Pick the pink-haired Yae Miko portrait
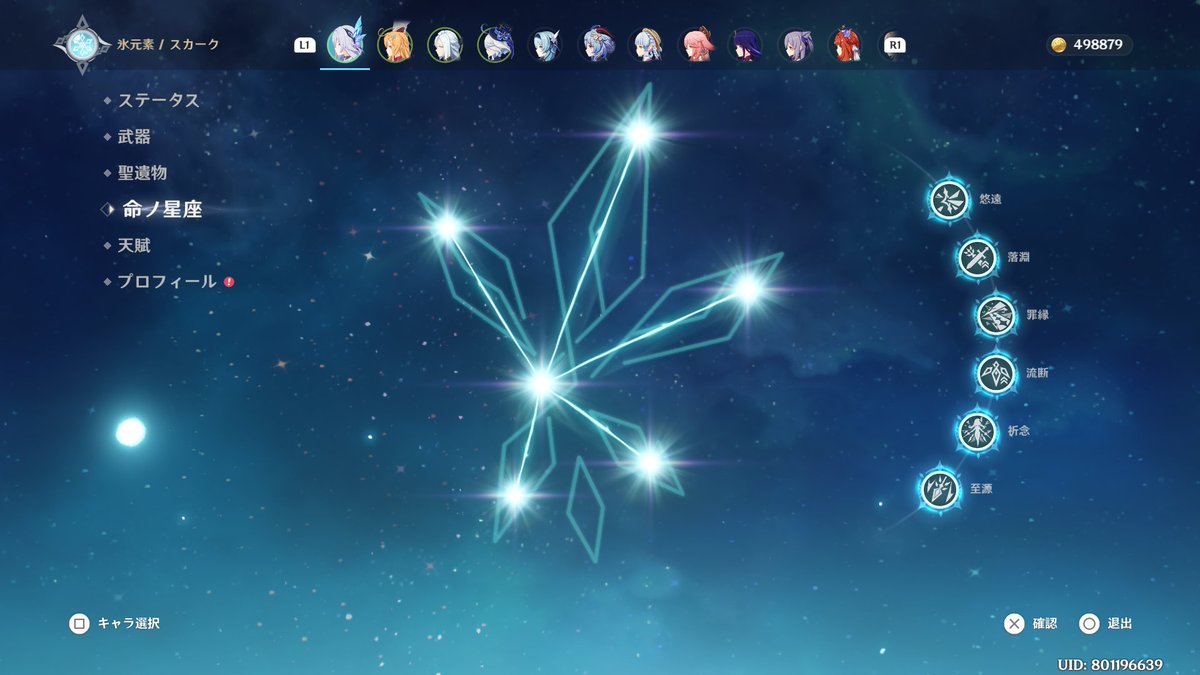The width and height of the screenshot is (1200, 675). (695, 45)
